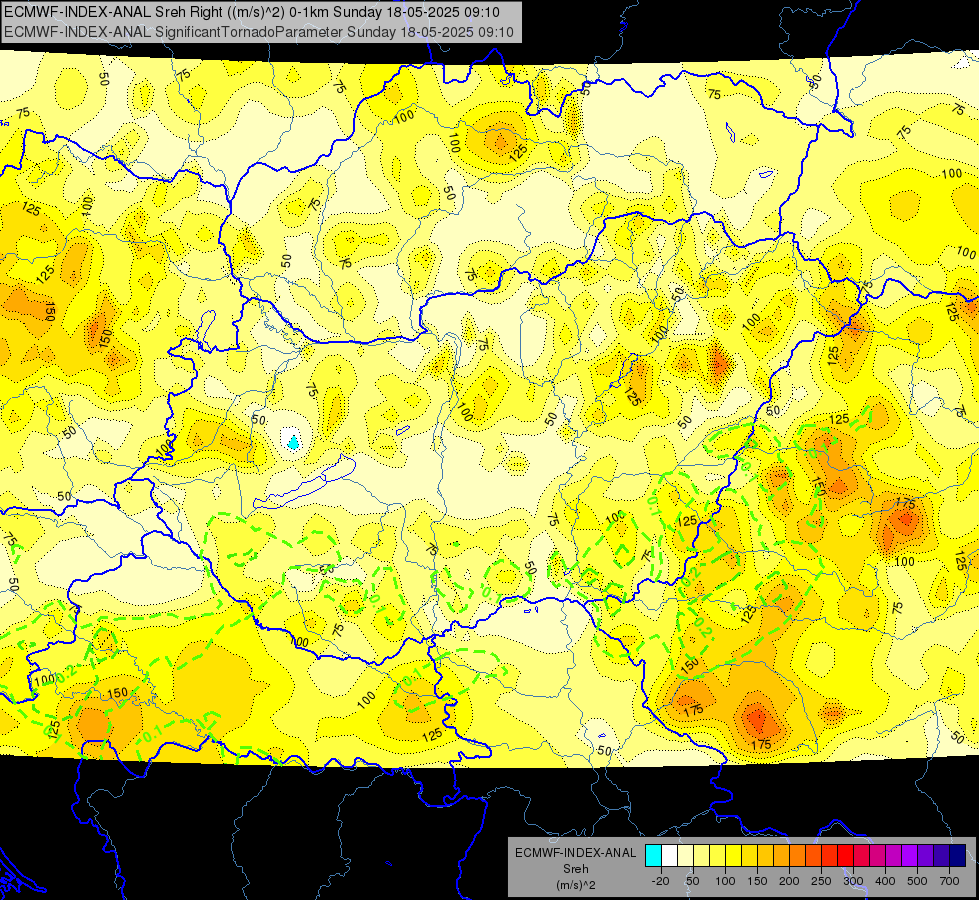The height and width of the screenshot is (900, 979).
Task: Click the ECMWF-INDEX-ANAL legend title
Action: [x=576, y=853]
